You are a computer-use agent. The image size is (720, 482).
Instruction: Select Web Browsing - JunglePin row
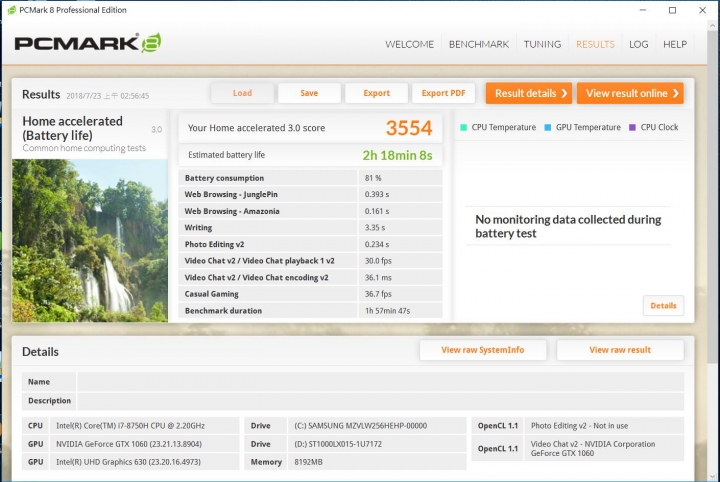click(x=310, y=195)
